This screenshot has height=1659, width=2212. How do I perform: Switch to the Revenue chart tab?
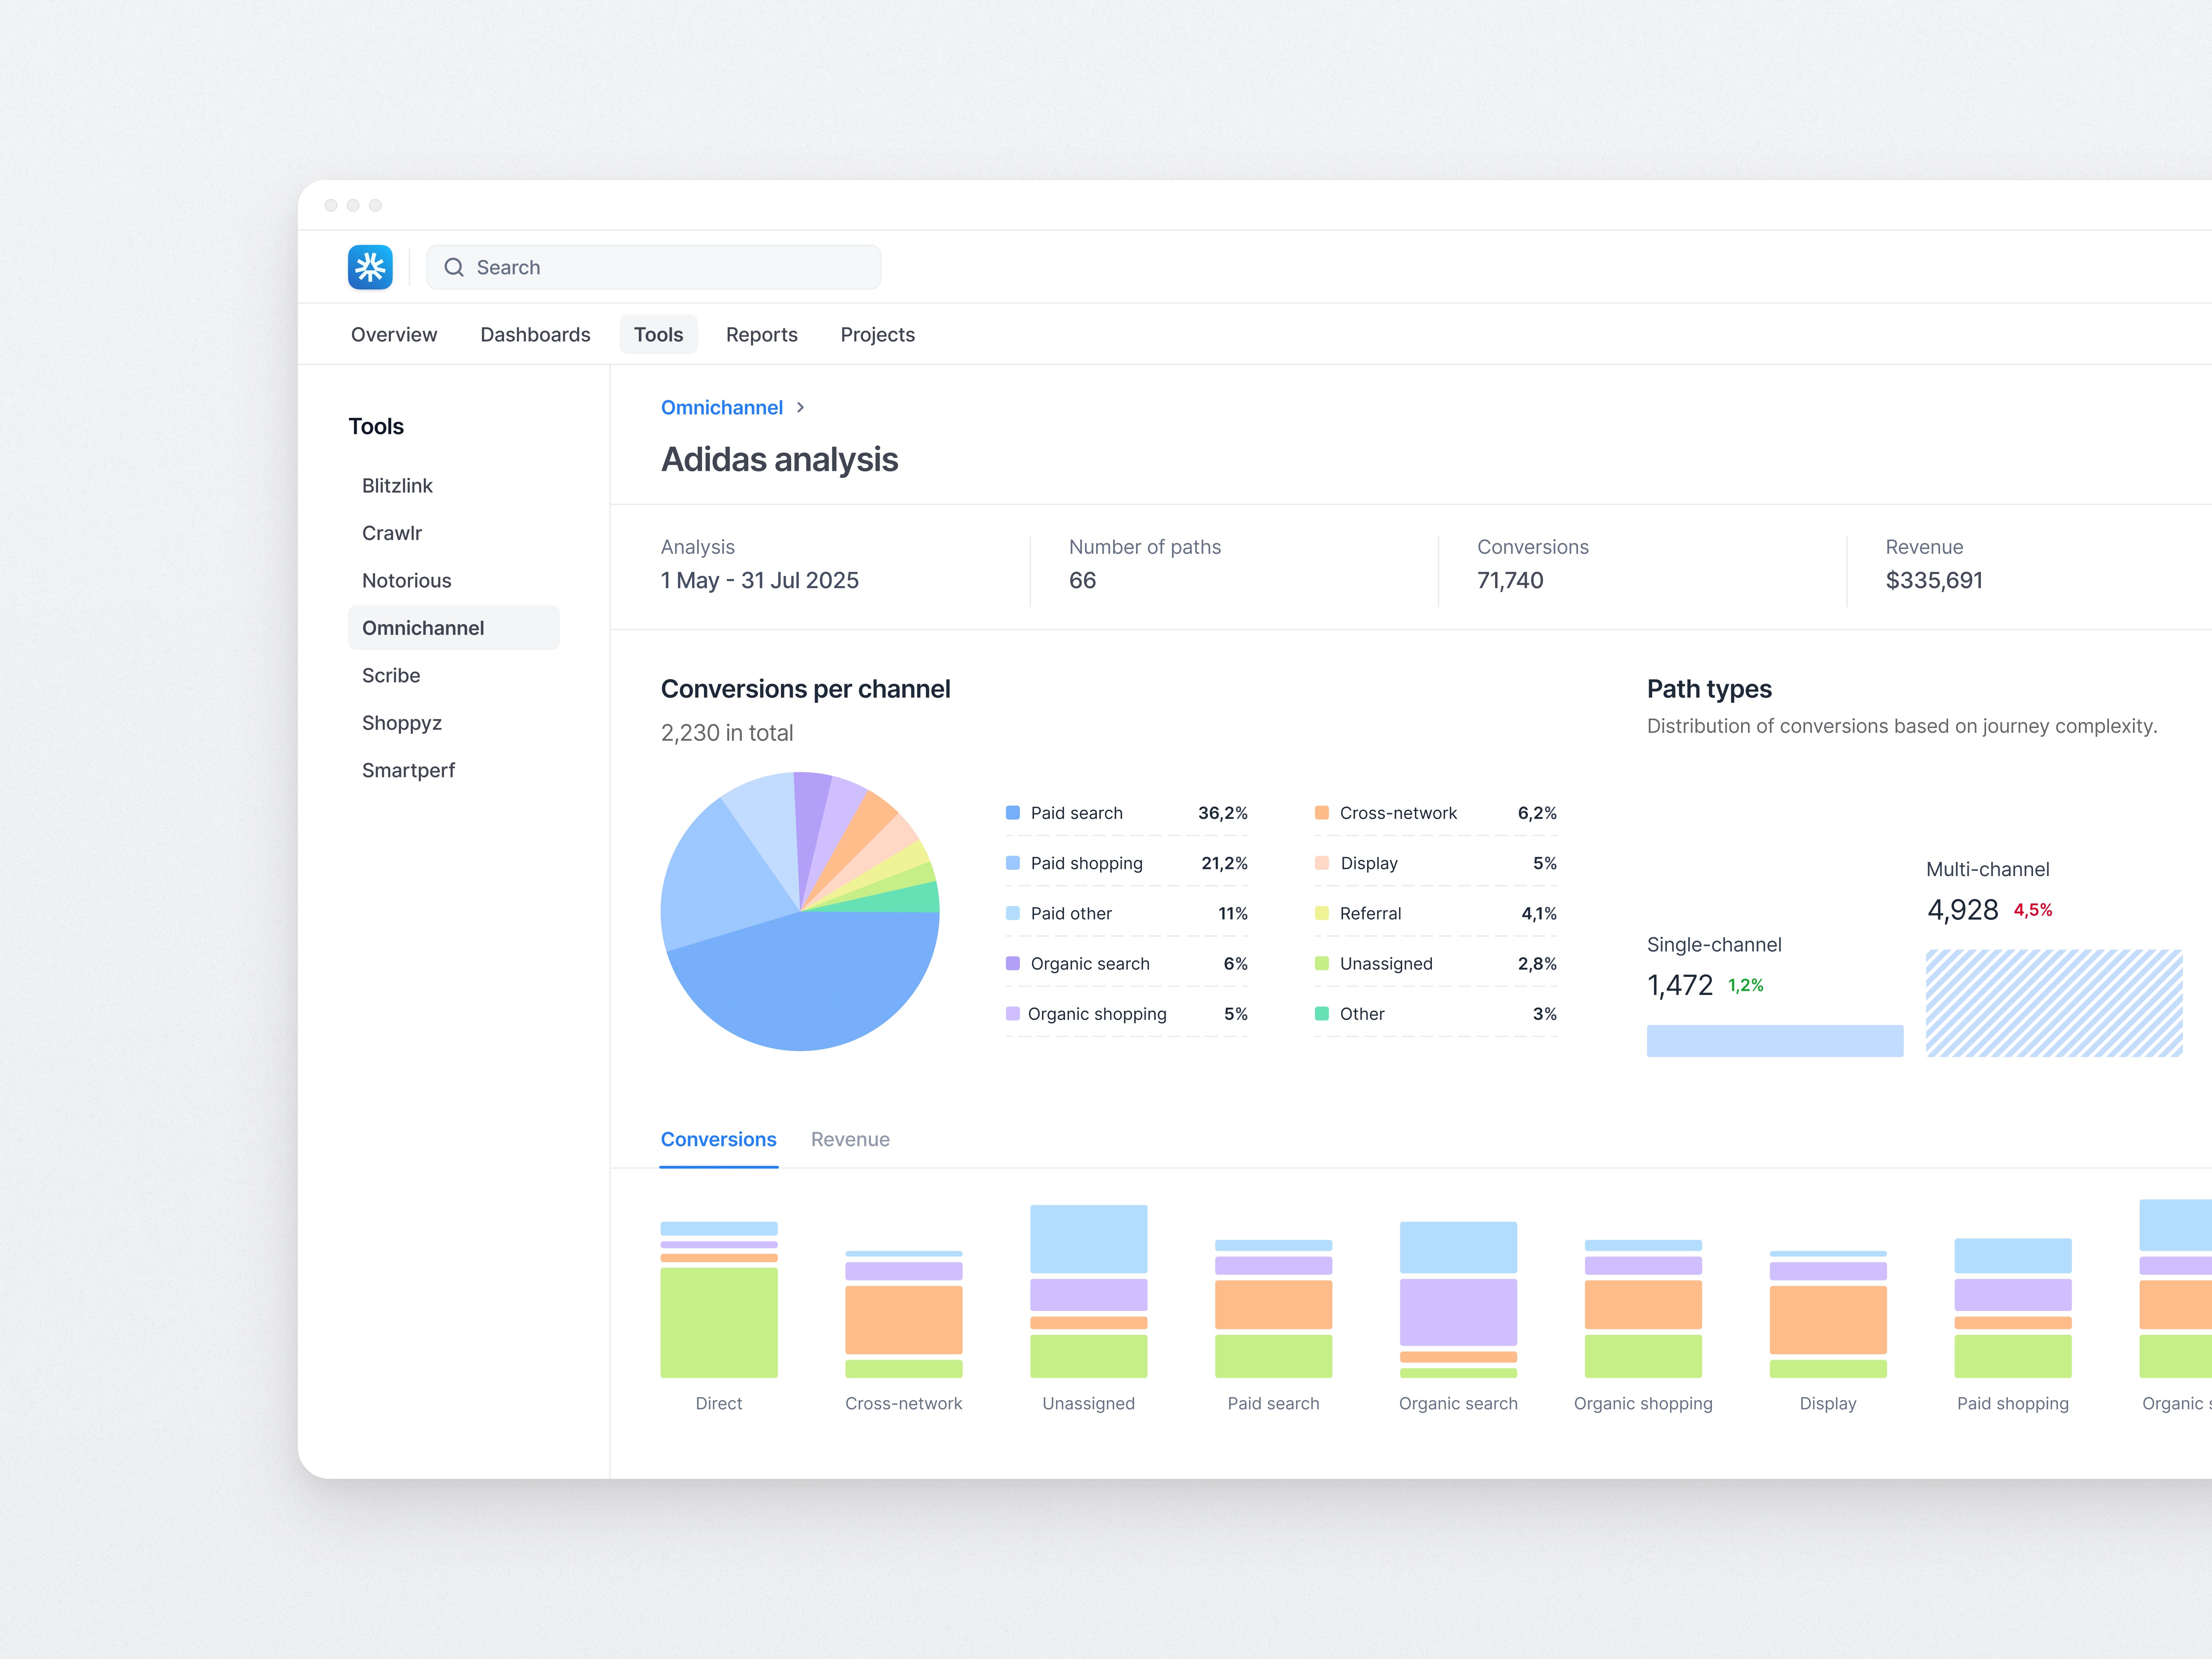pos(850,1139)
